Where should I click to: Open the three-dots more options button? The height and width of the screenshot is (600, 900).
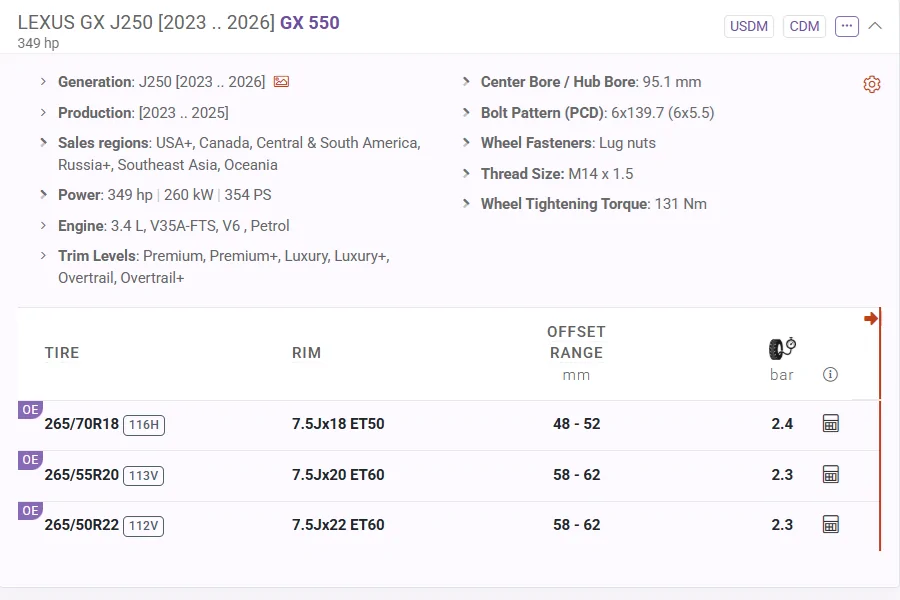pyautogui.click(x=847, y=26)
